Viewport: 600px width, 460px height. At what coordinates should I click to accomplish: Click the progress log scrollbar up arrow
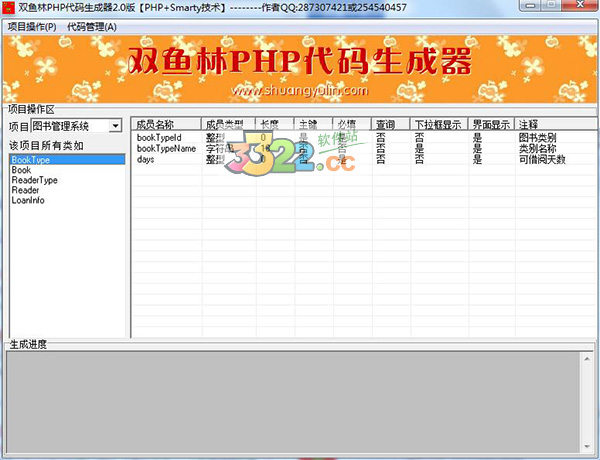587,359
